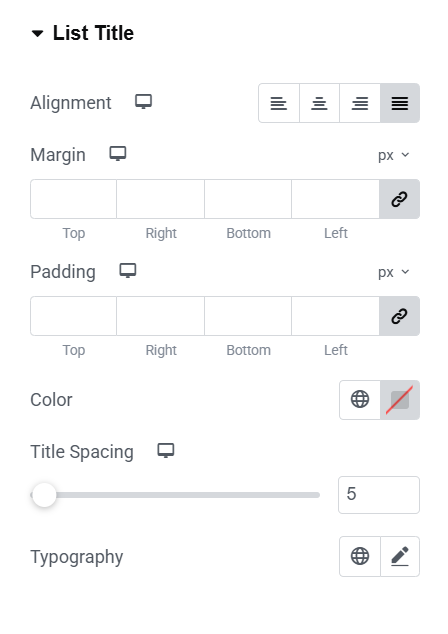Select right alignment icon

click(x=360, y=103)
